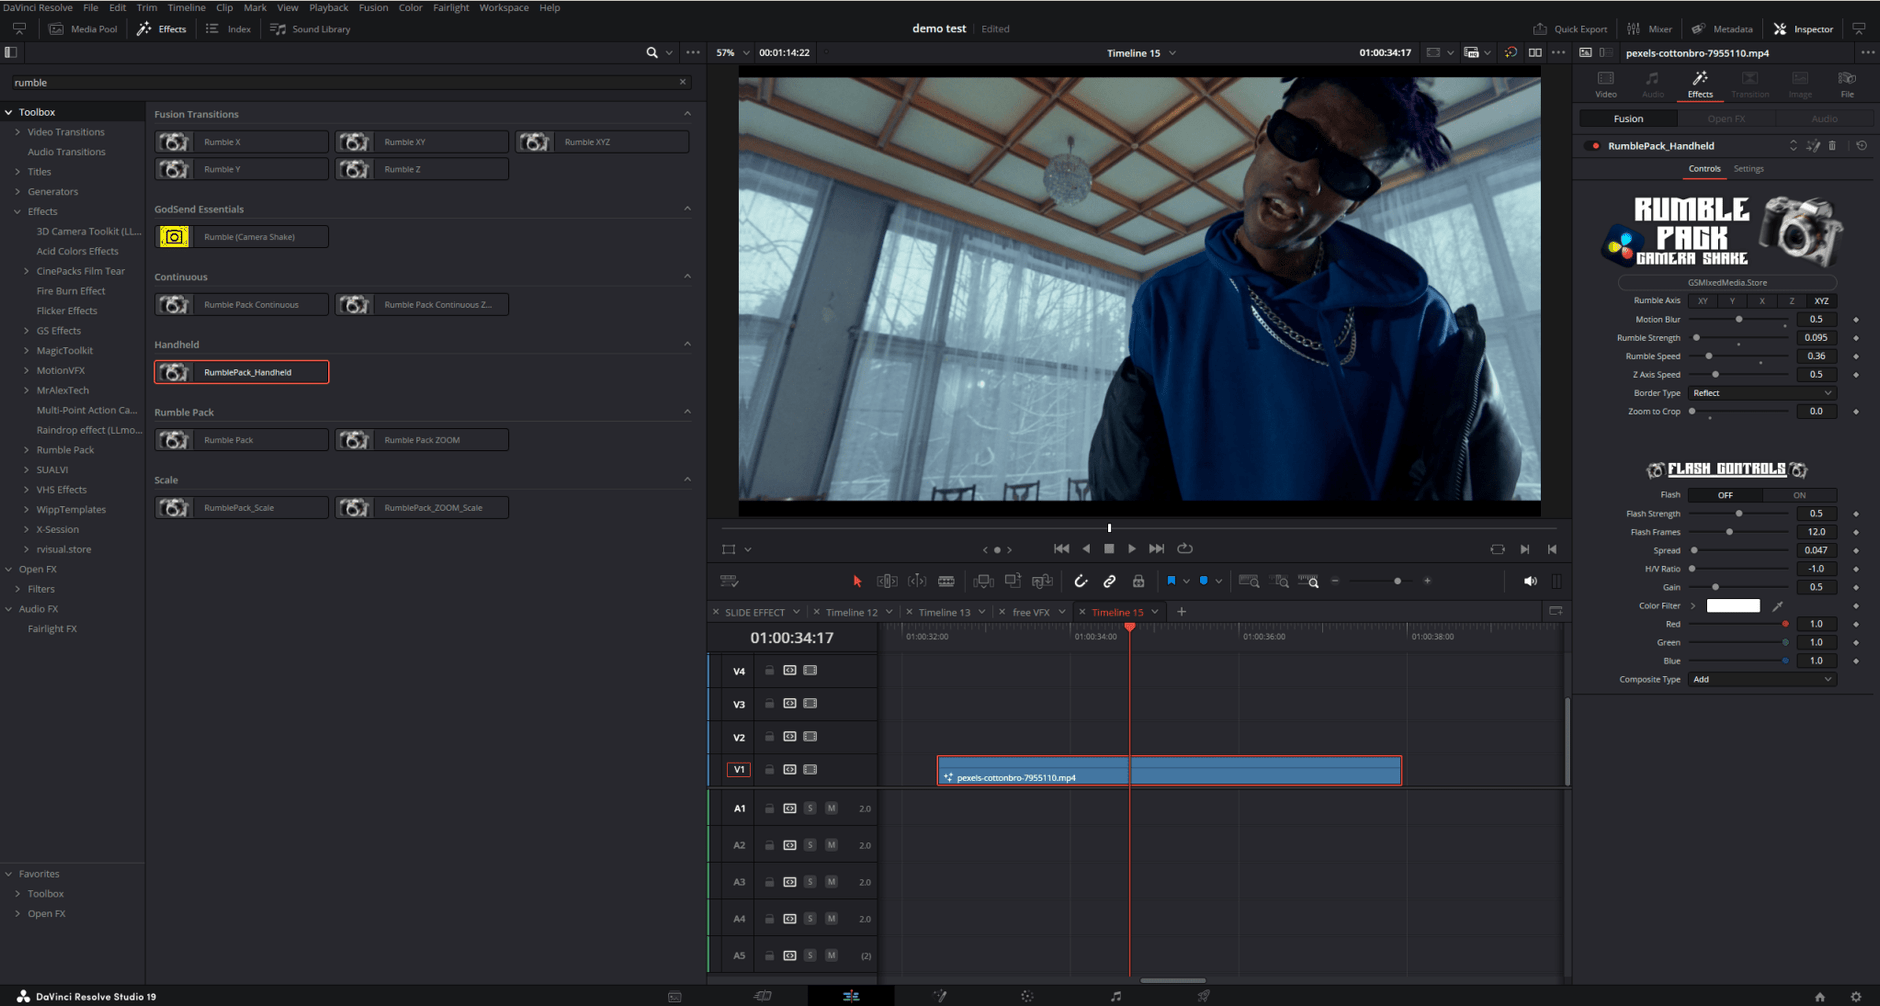1880x1006 pixels.
Task: Click the Quick Export button
Action: click(1570, 29)
